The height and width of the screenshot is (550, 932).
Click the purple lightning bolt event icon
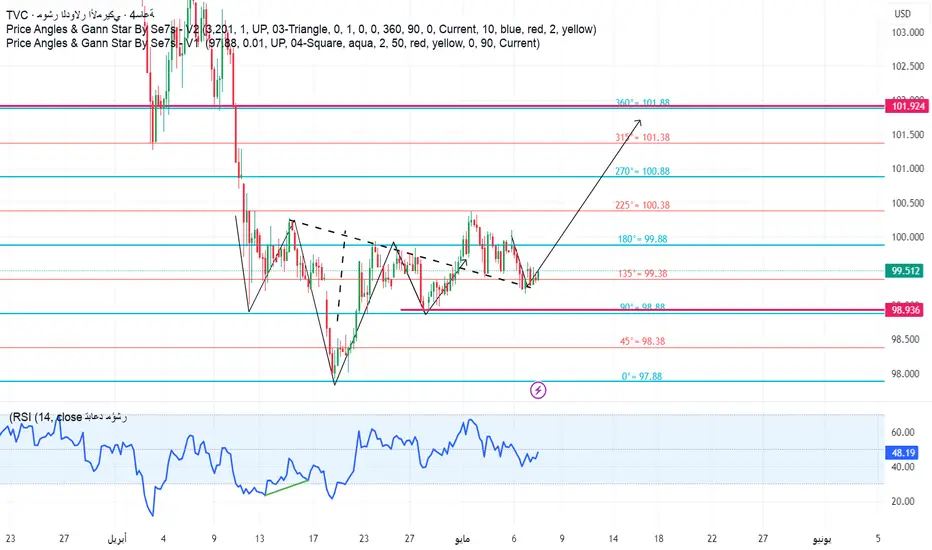tap(539, 390)
